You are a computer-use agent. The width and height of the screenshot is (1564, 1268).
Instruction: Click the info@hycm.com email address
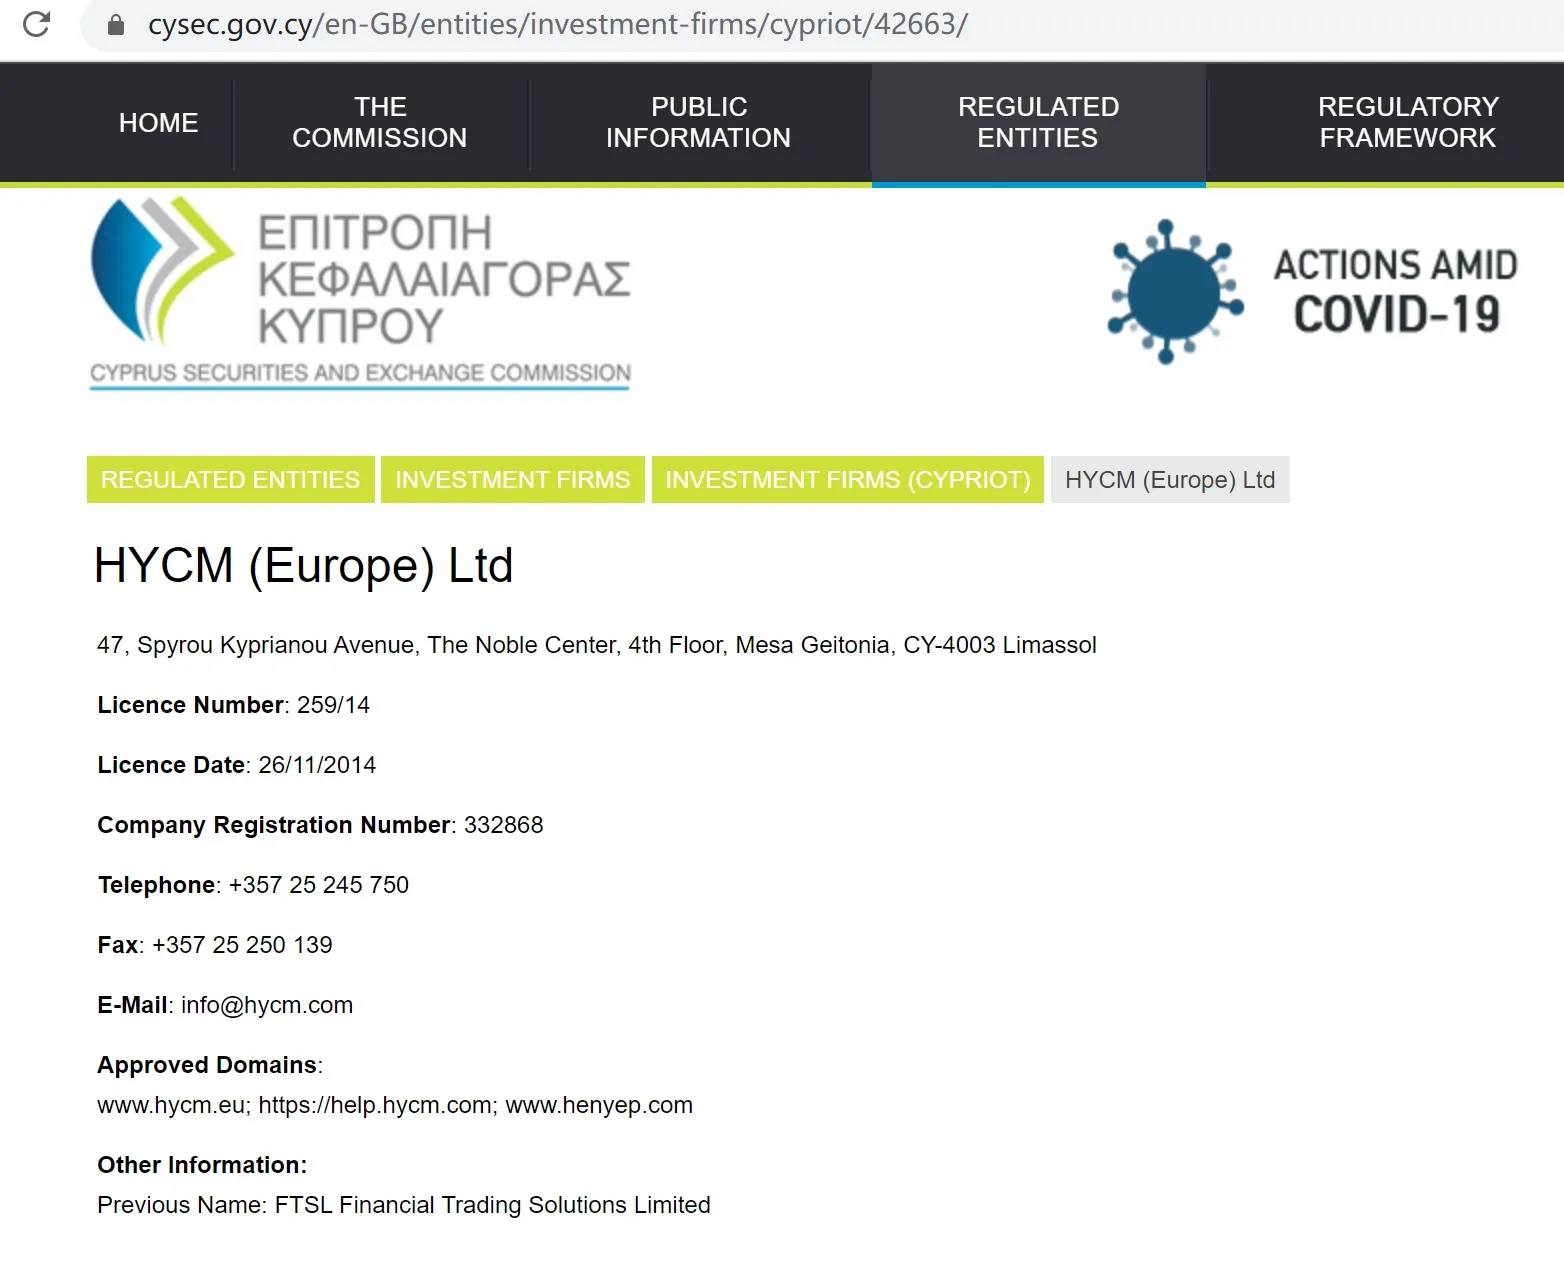(267, 1005)
